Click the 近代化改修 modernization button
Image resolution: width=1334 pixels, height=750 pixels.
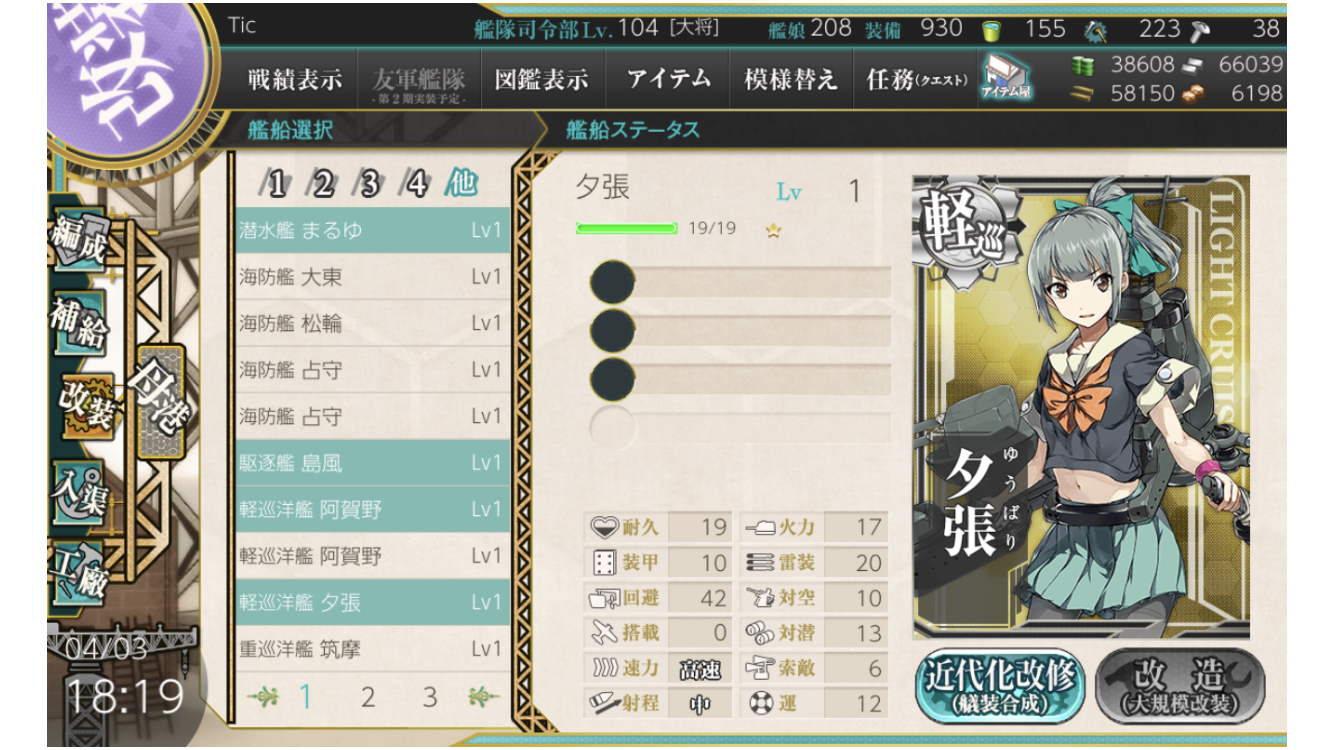tap(999, 686)
